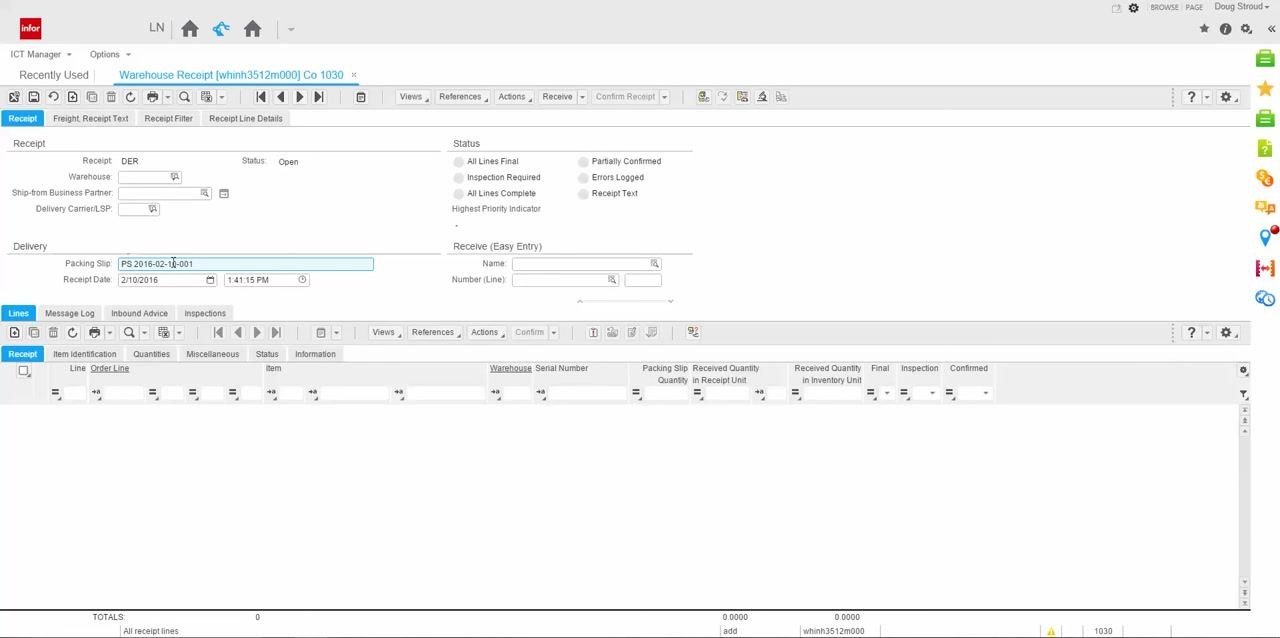Screen dimensions: 1280x638
Task: Switch to the Freight, Receipt Text tab
Action: pos(91,118)
